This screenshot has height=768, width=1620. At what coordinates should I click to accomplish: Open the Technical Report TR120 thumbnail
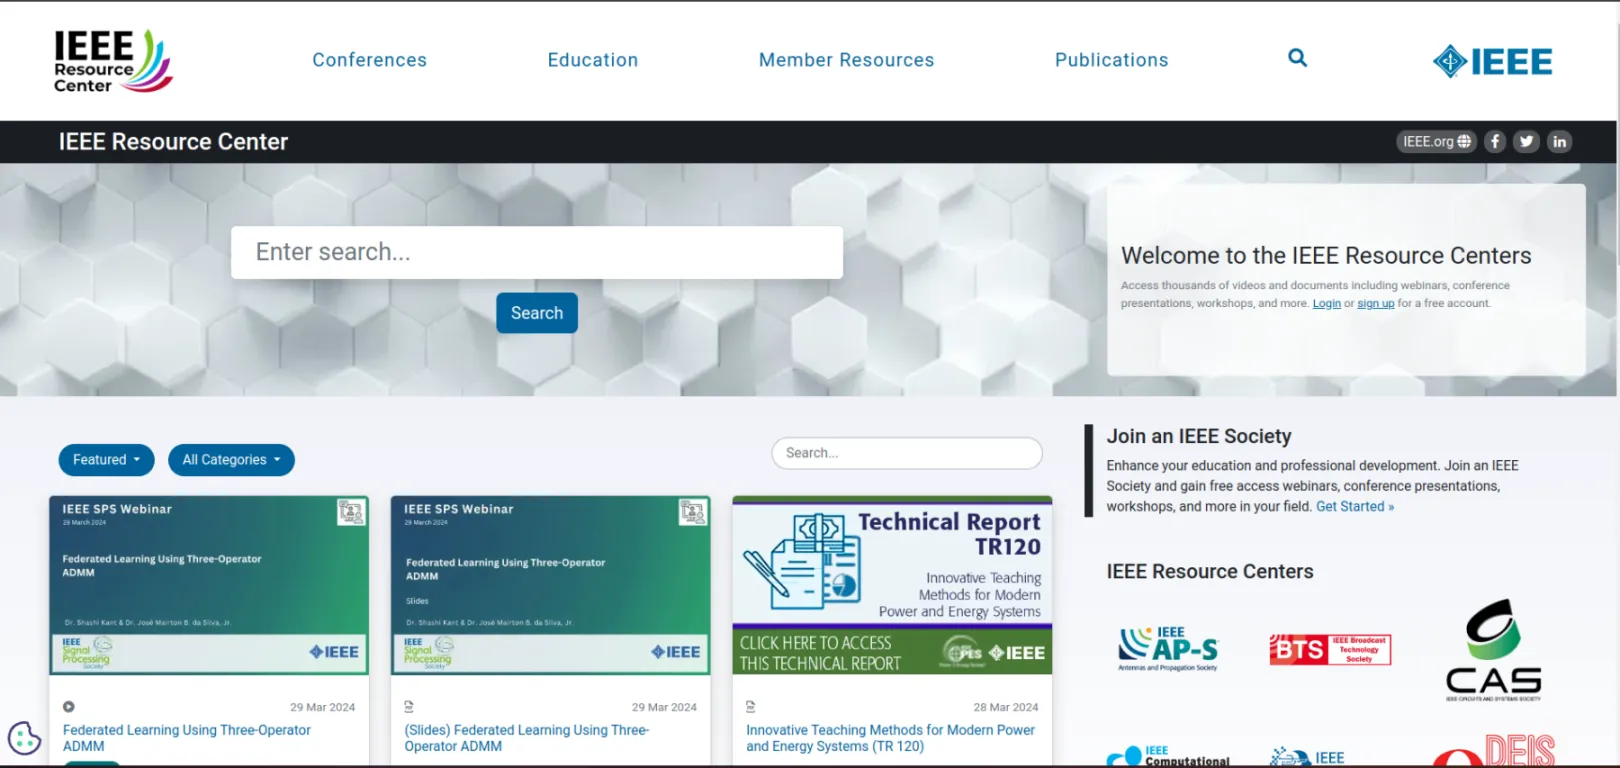(892, 585)
